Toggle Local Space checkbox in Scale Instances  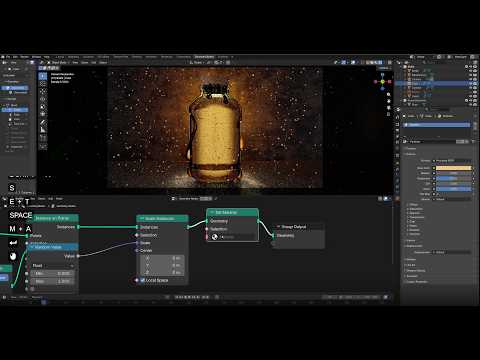tap(143, 280)
